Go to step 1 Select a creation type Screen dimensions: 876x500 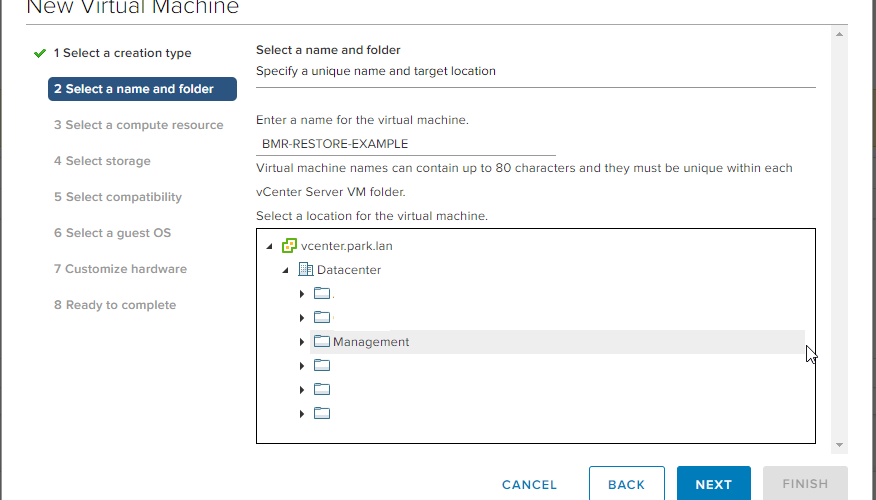[x=122, y=53]
